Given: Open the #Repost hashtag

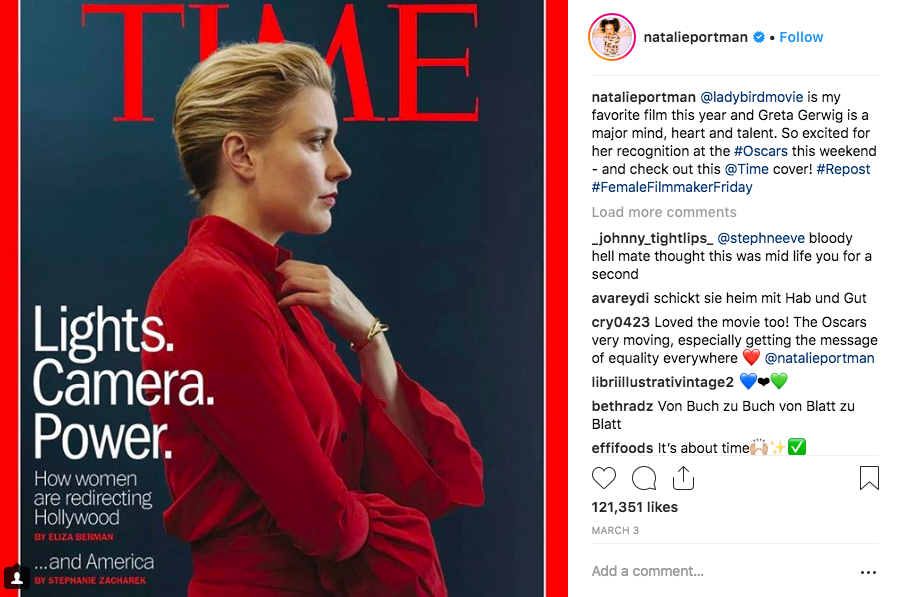Looking at the screenshot, I should coord(843,169).
